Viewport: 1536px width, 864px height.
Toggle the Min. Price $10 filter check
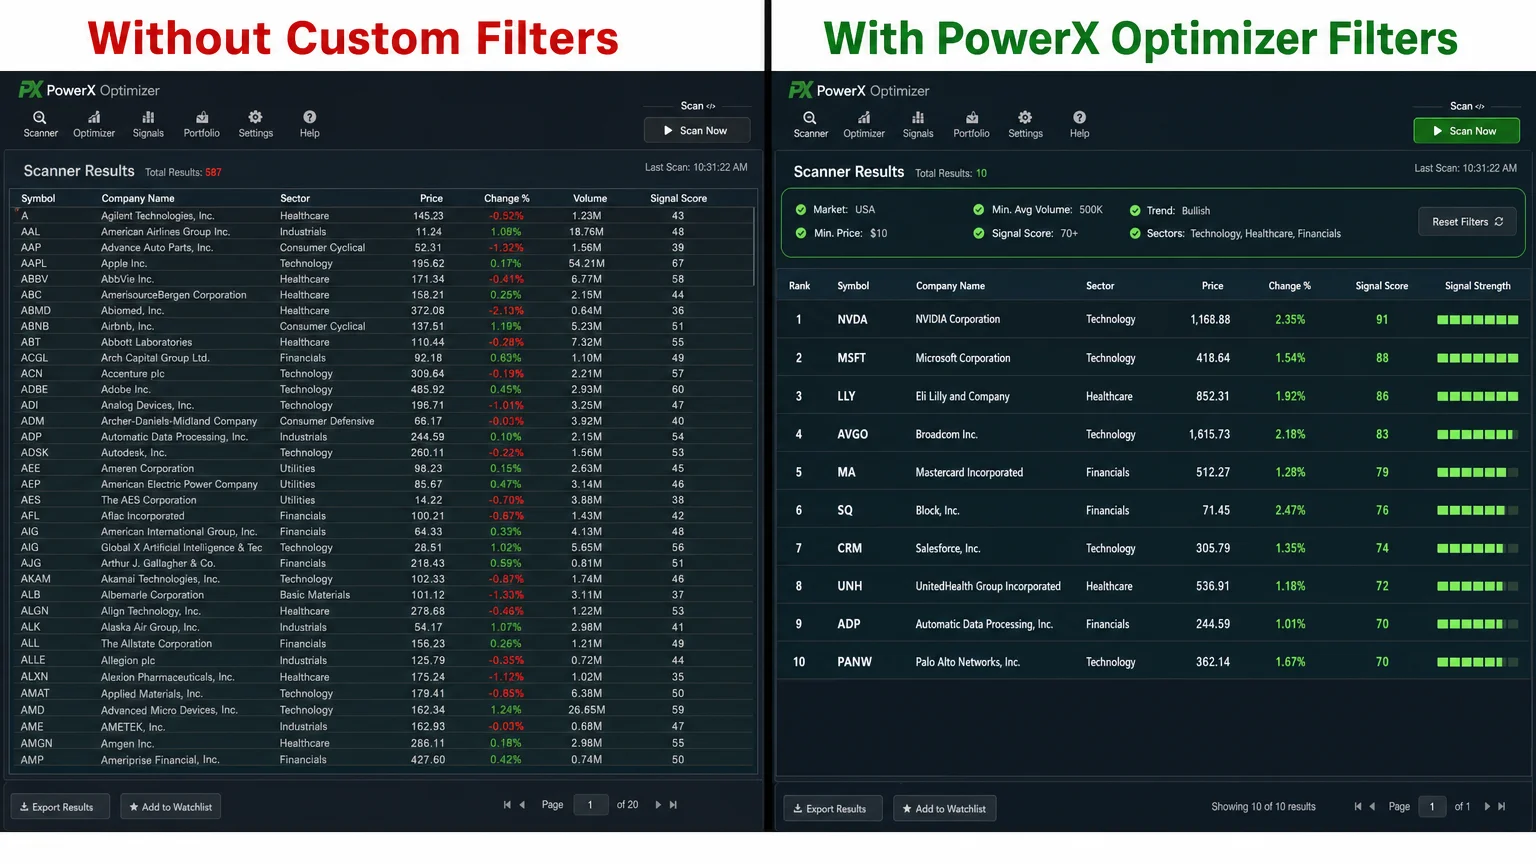click(801, 233)
